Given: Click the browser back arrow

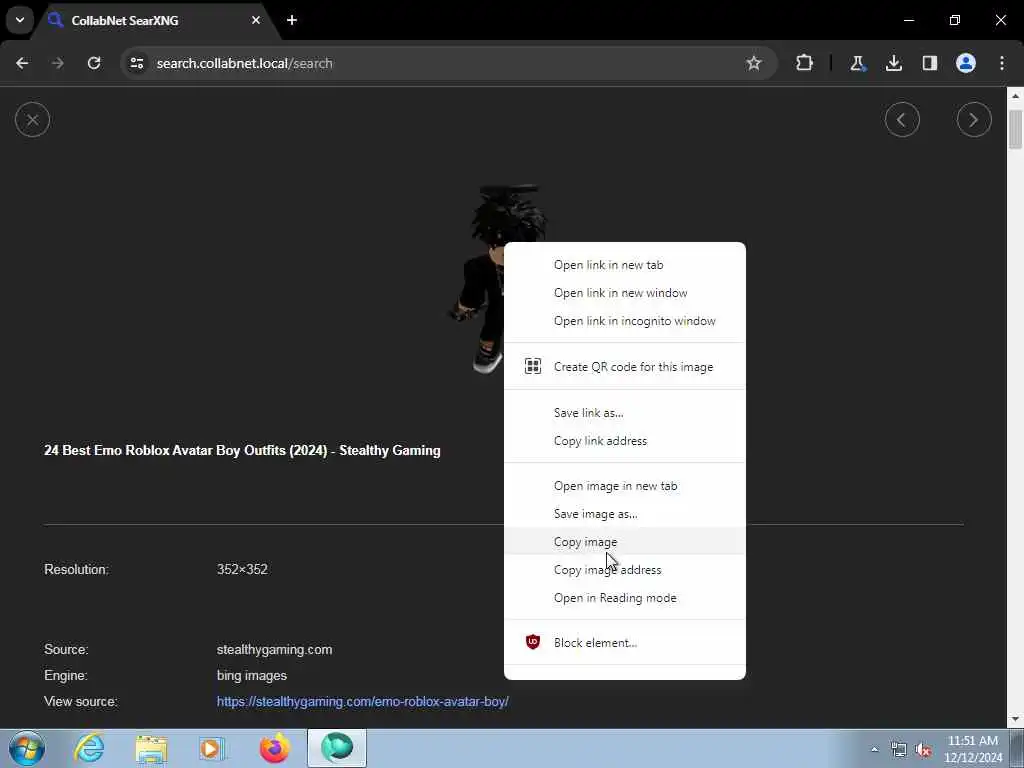Looking at the screenshot, I should [22, 63].
